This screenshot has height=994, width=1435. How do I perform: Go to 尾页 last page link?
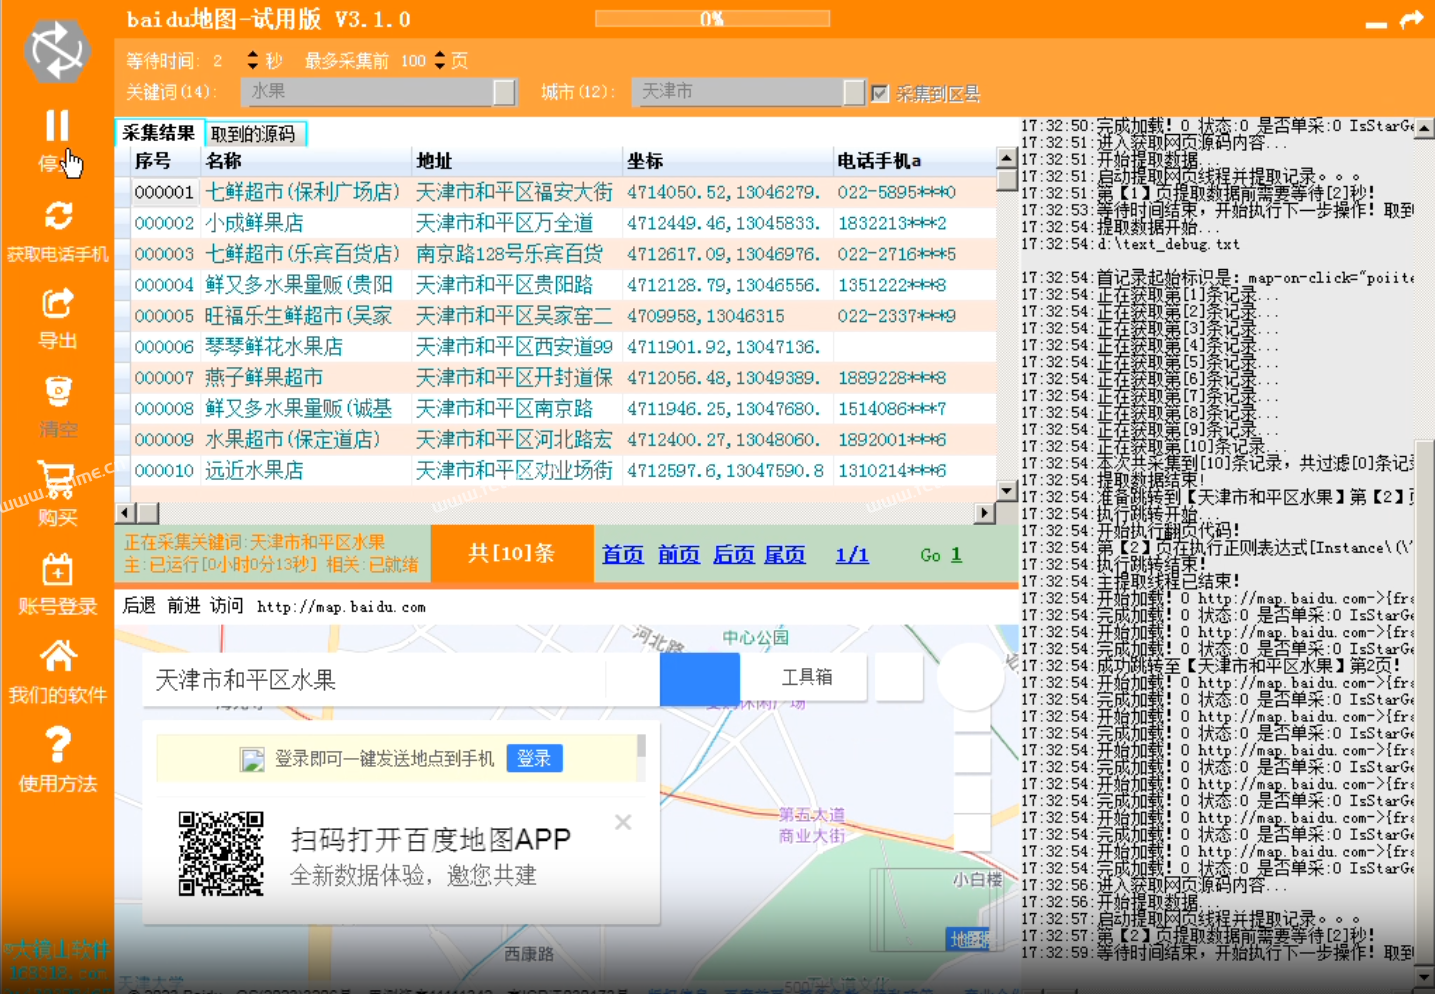point(784,554)
